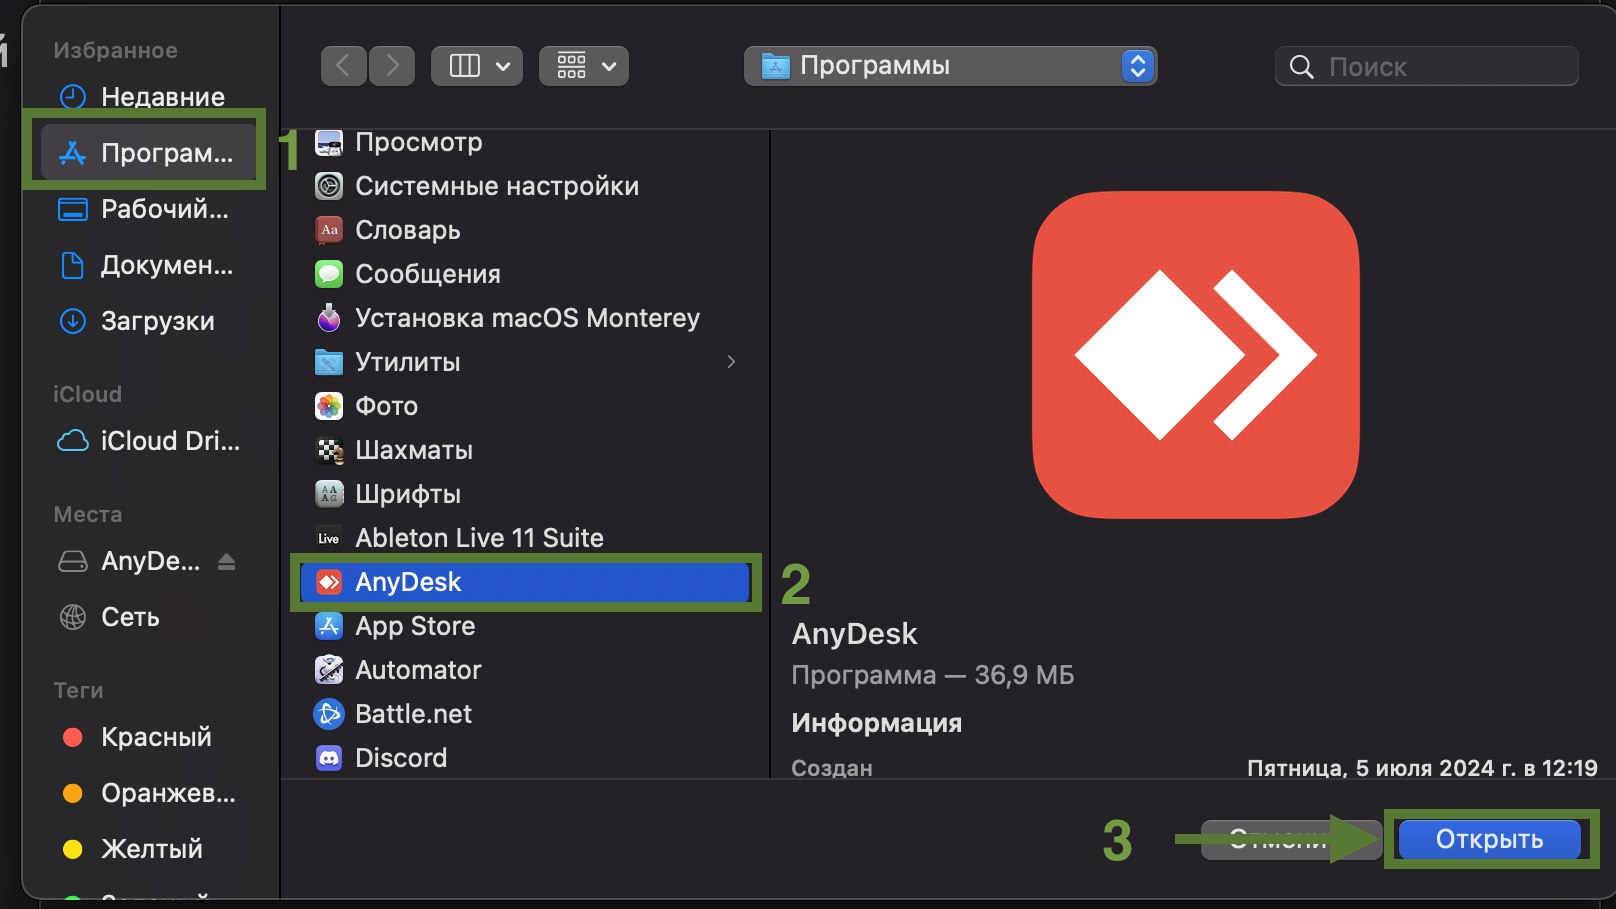The width and height of the screenshot is (1616, 909).
Task: Open the Загрузки sidebar folder
Action: point(149,321)
